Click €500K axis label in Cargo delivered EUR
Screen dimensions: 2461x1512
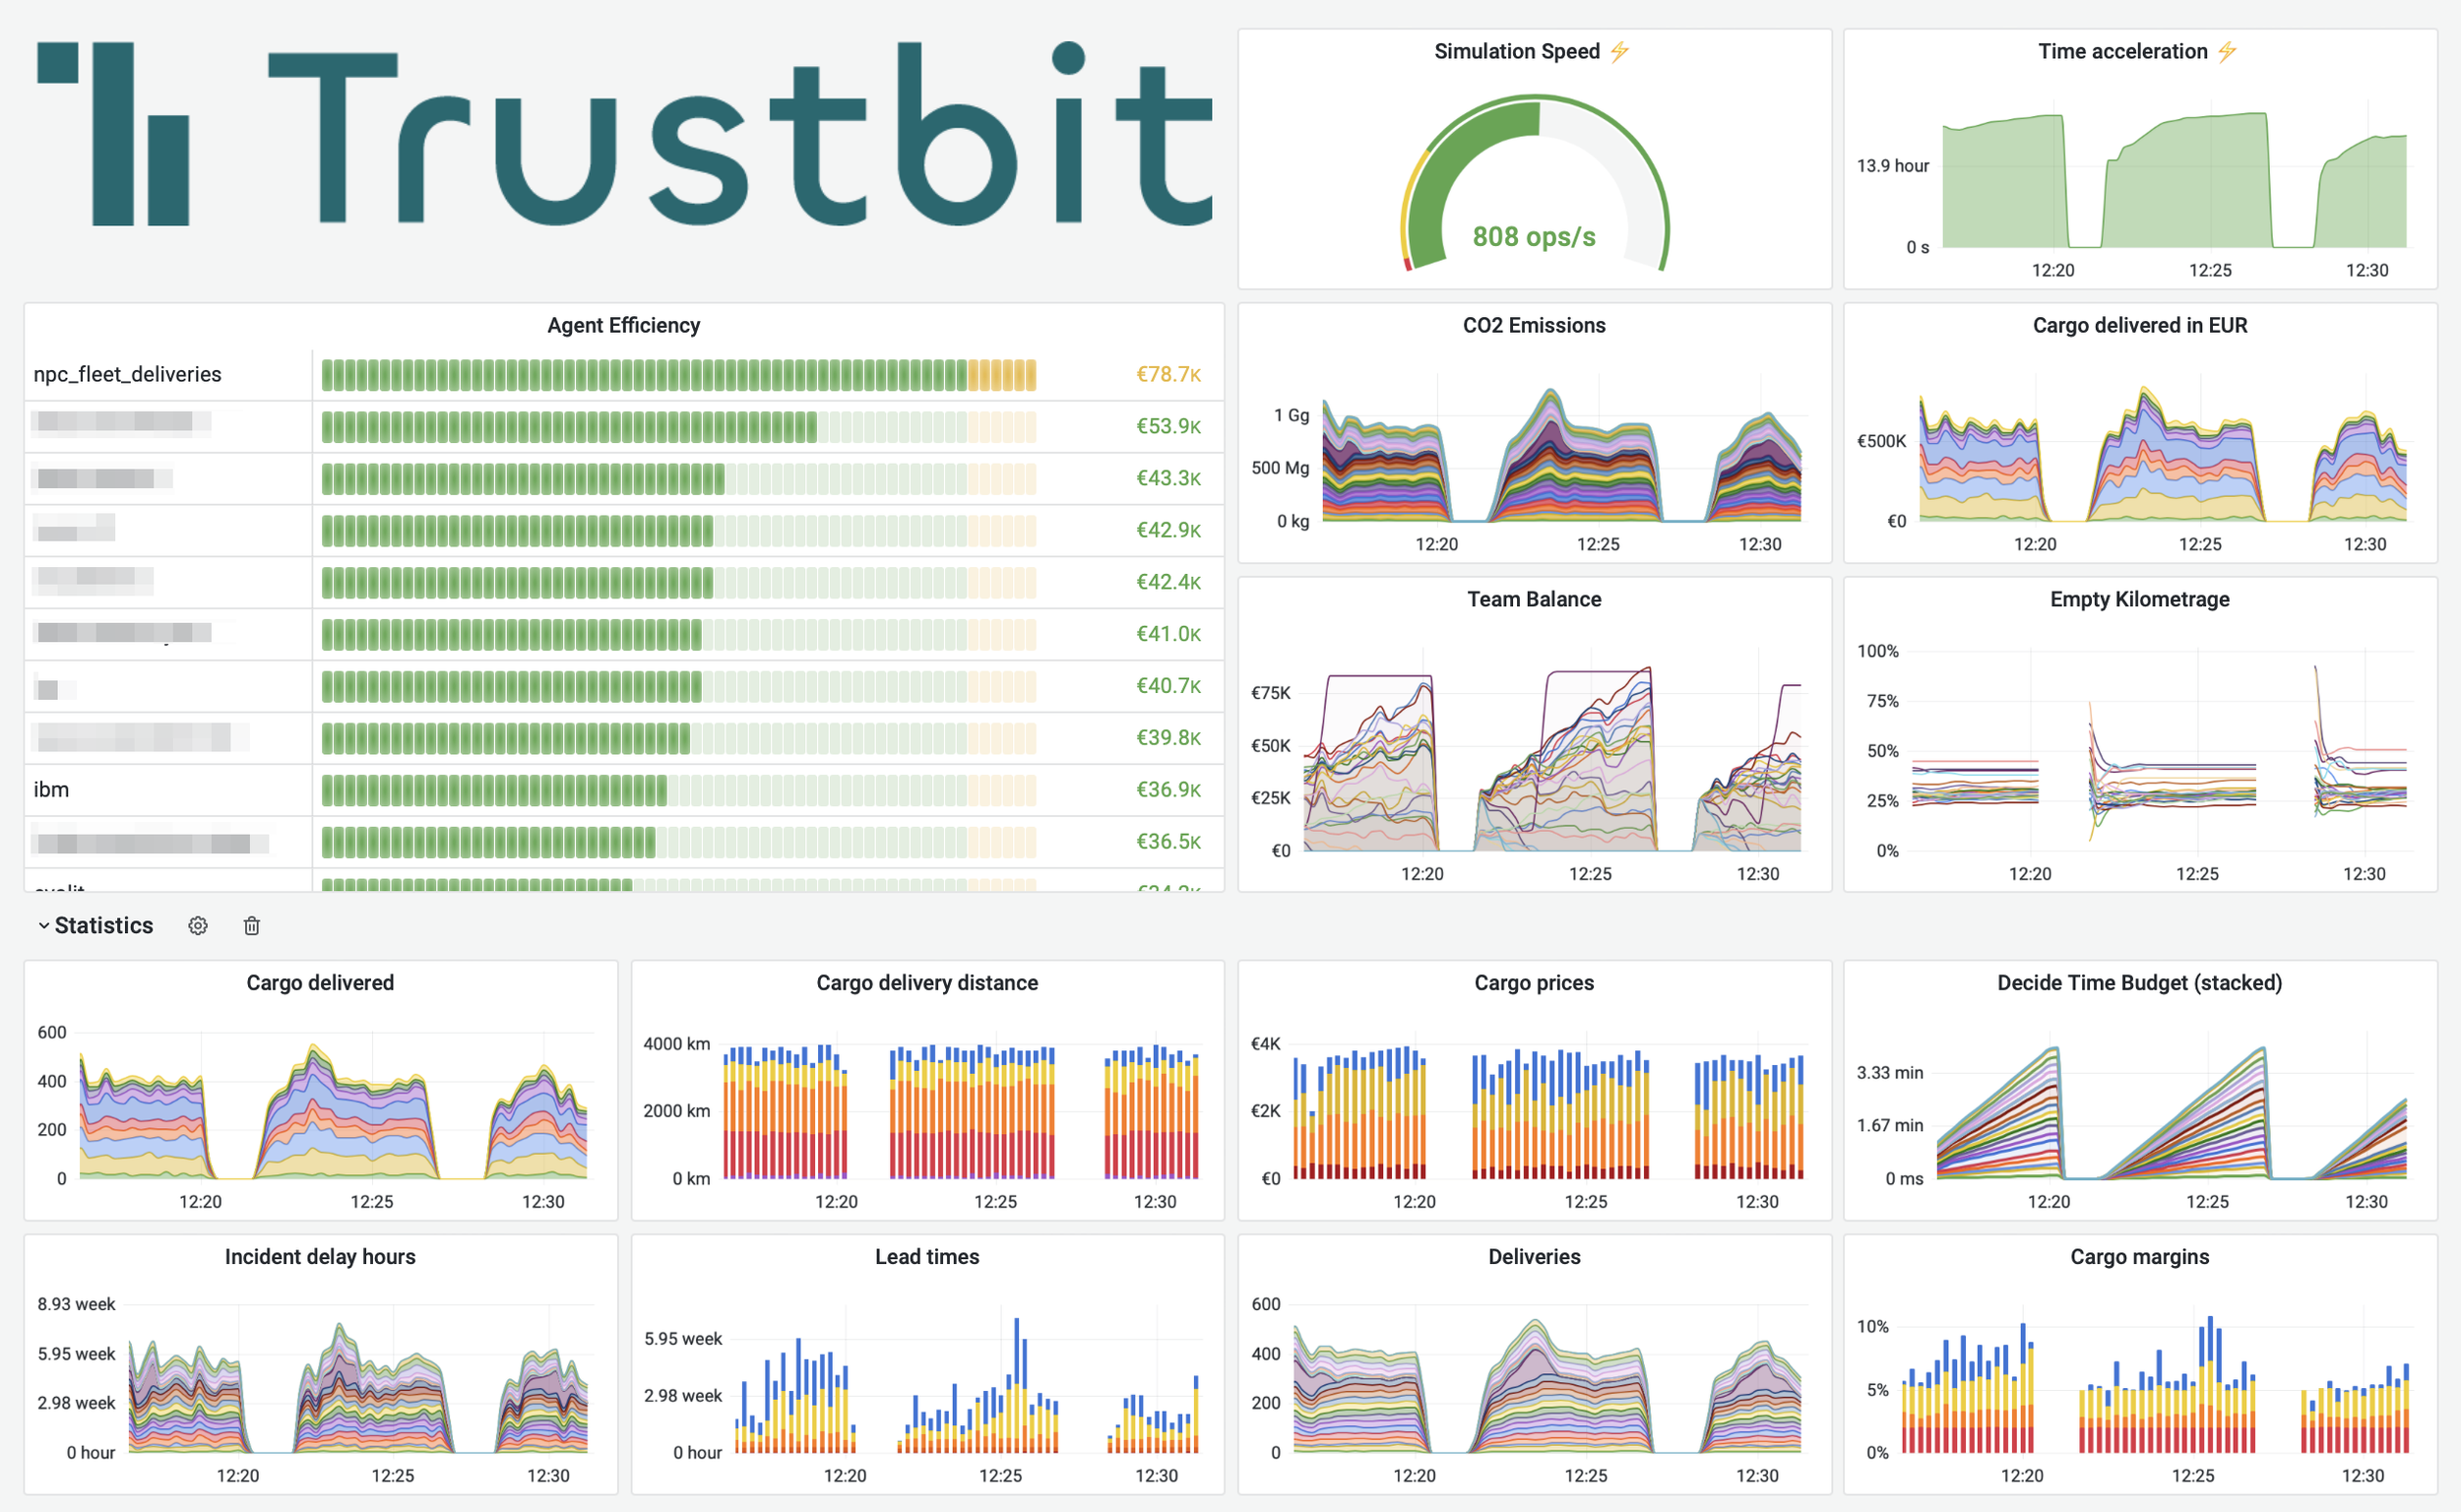(x=1881, y=441)
